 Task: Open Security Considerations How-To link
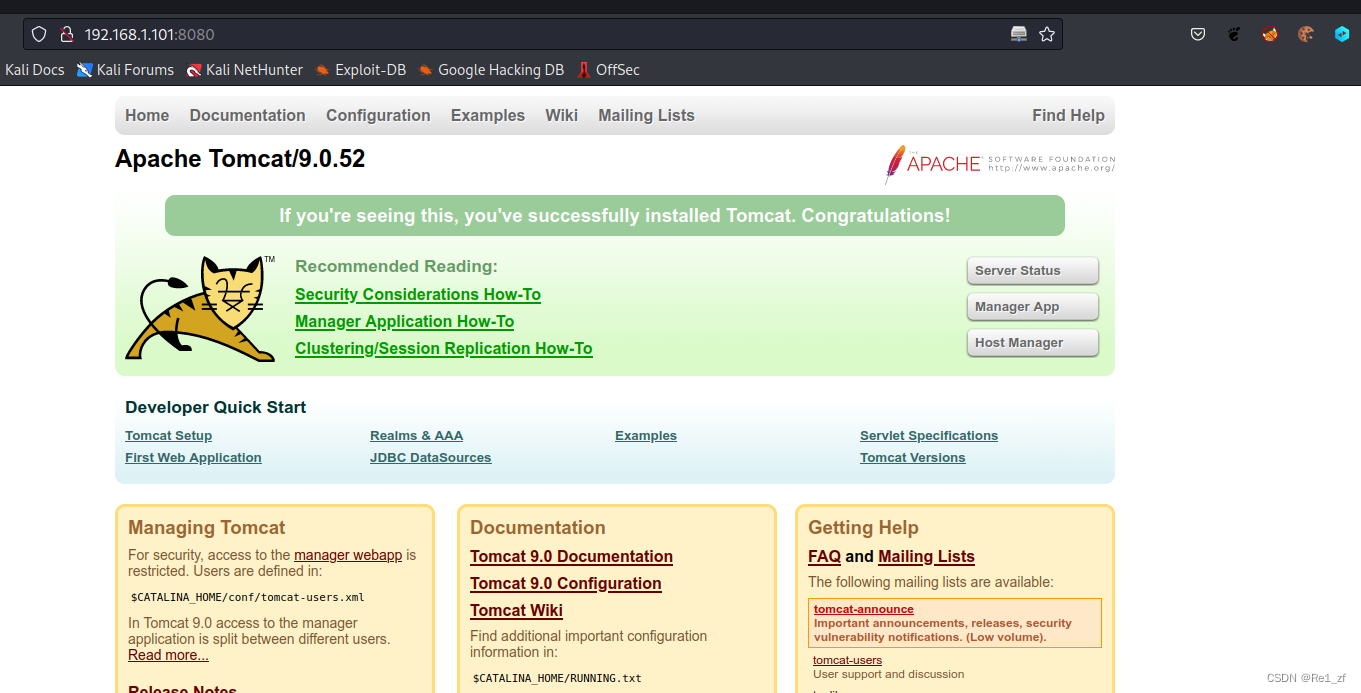click(x=418, y=294)
